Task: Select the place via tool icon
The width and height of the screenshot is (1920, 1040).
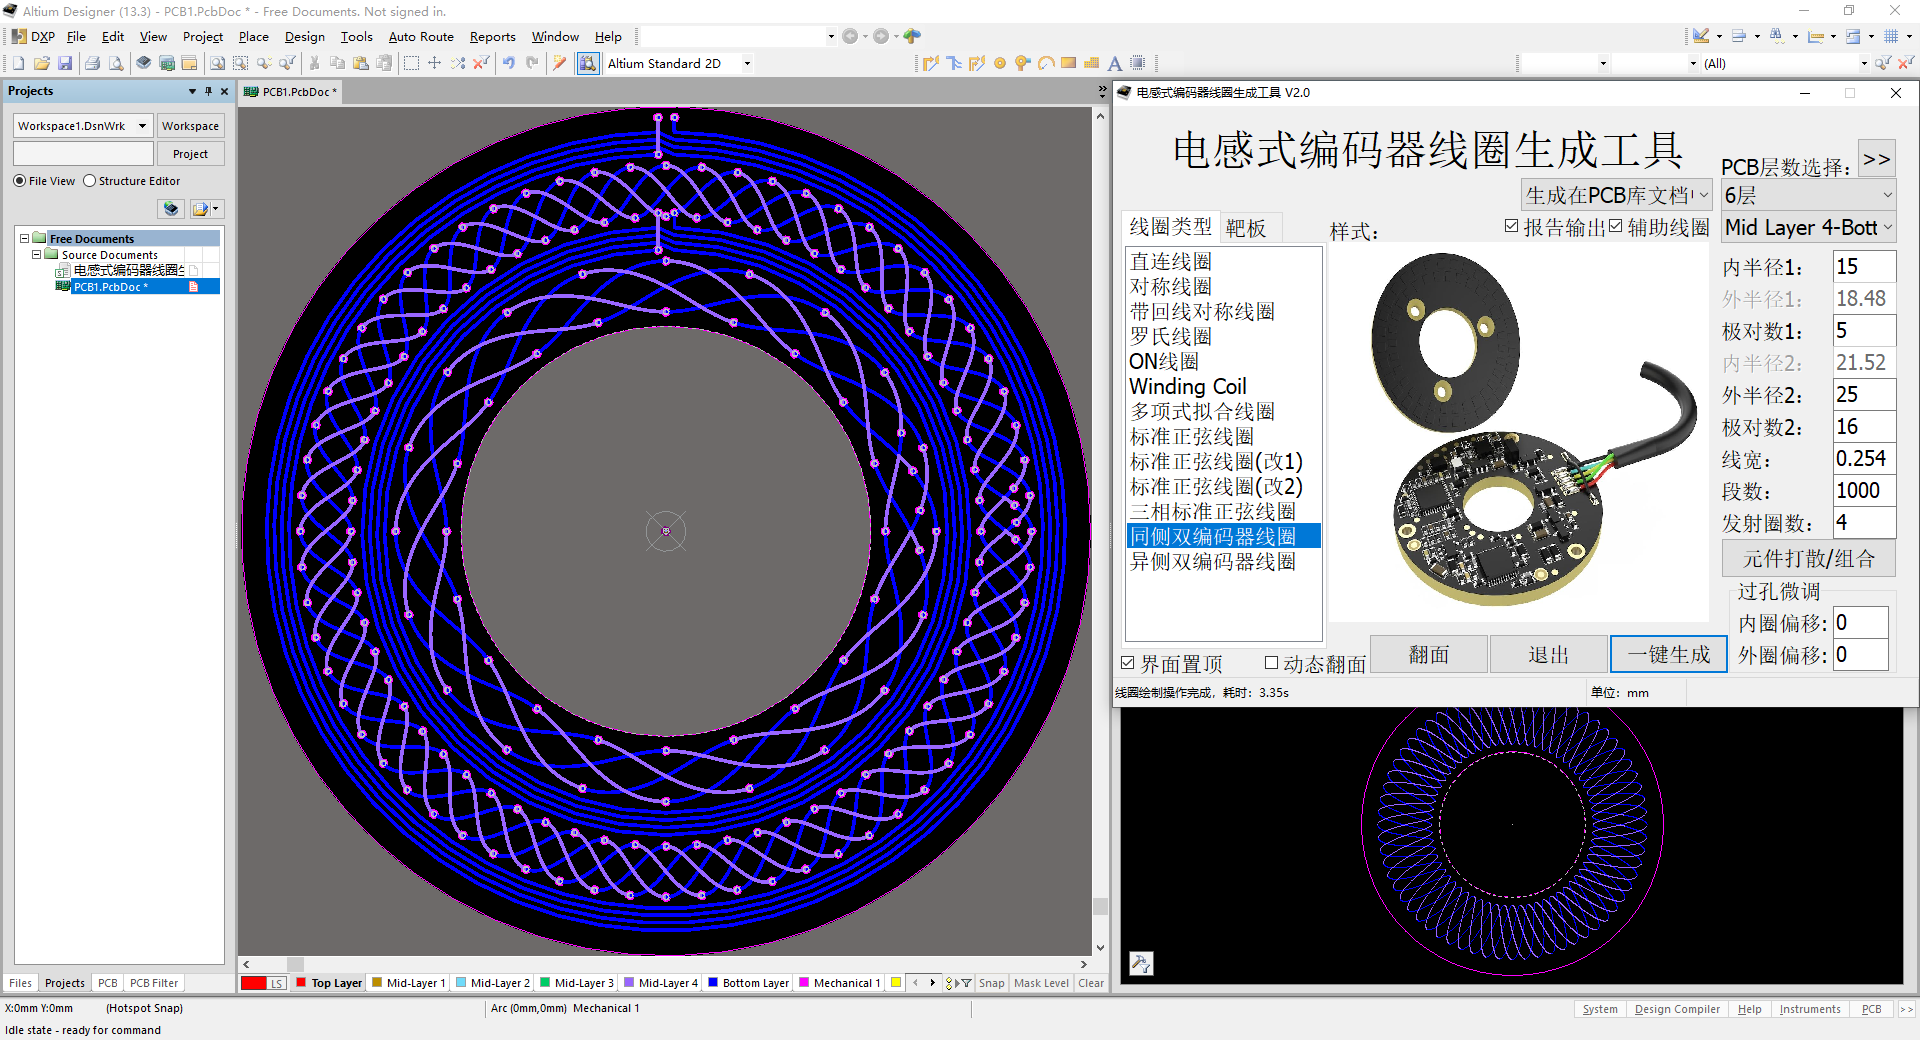Action: (1022, 63)
